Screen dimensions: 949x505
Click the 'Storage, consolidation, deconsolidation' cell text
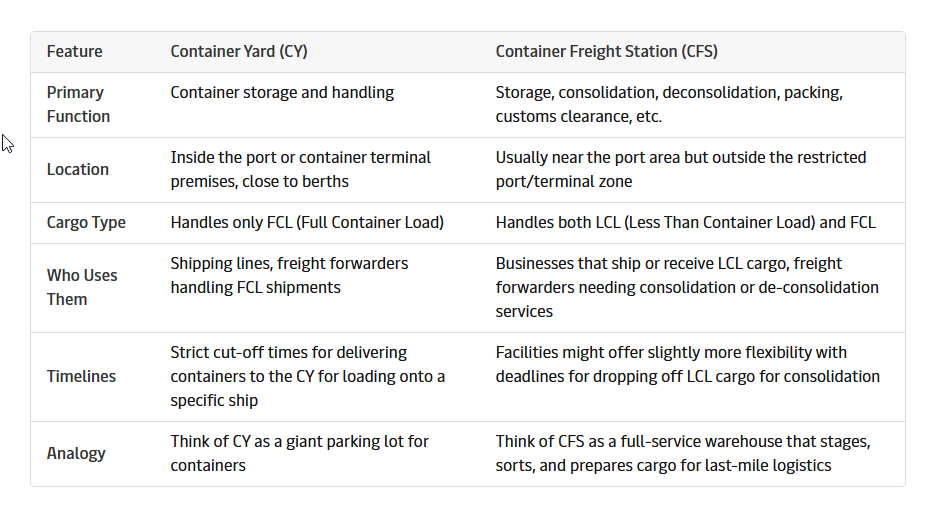pos(669,104)
